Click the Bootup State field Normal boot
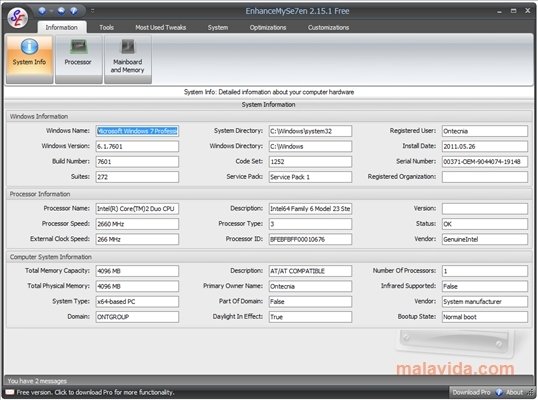Image resolution: width=538 pixels, height=400 pixels. coord(484,317)
